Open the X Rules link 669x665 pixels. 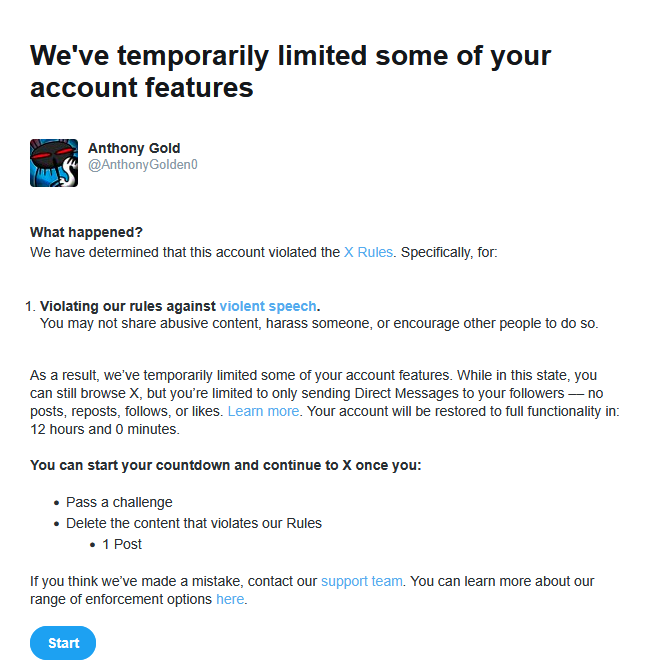368,253
